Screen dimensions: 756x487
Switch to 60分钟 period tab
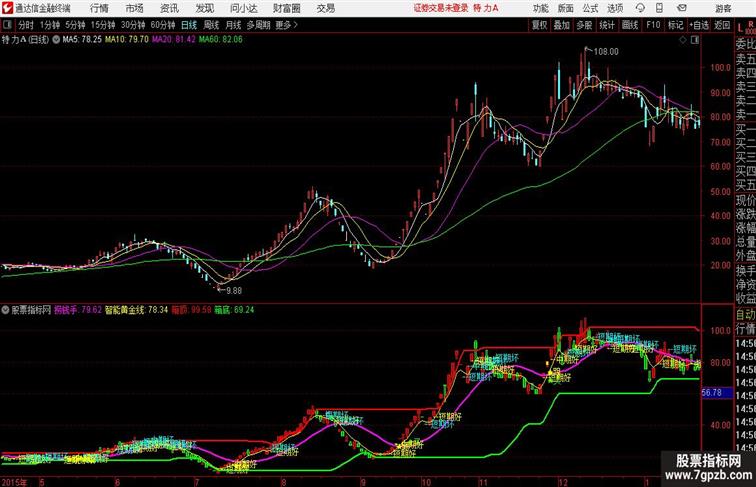(x=162, y=25)
